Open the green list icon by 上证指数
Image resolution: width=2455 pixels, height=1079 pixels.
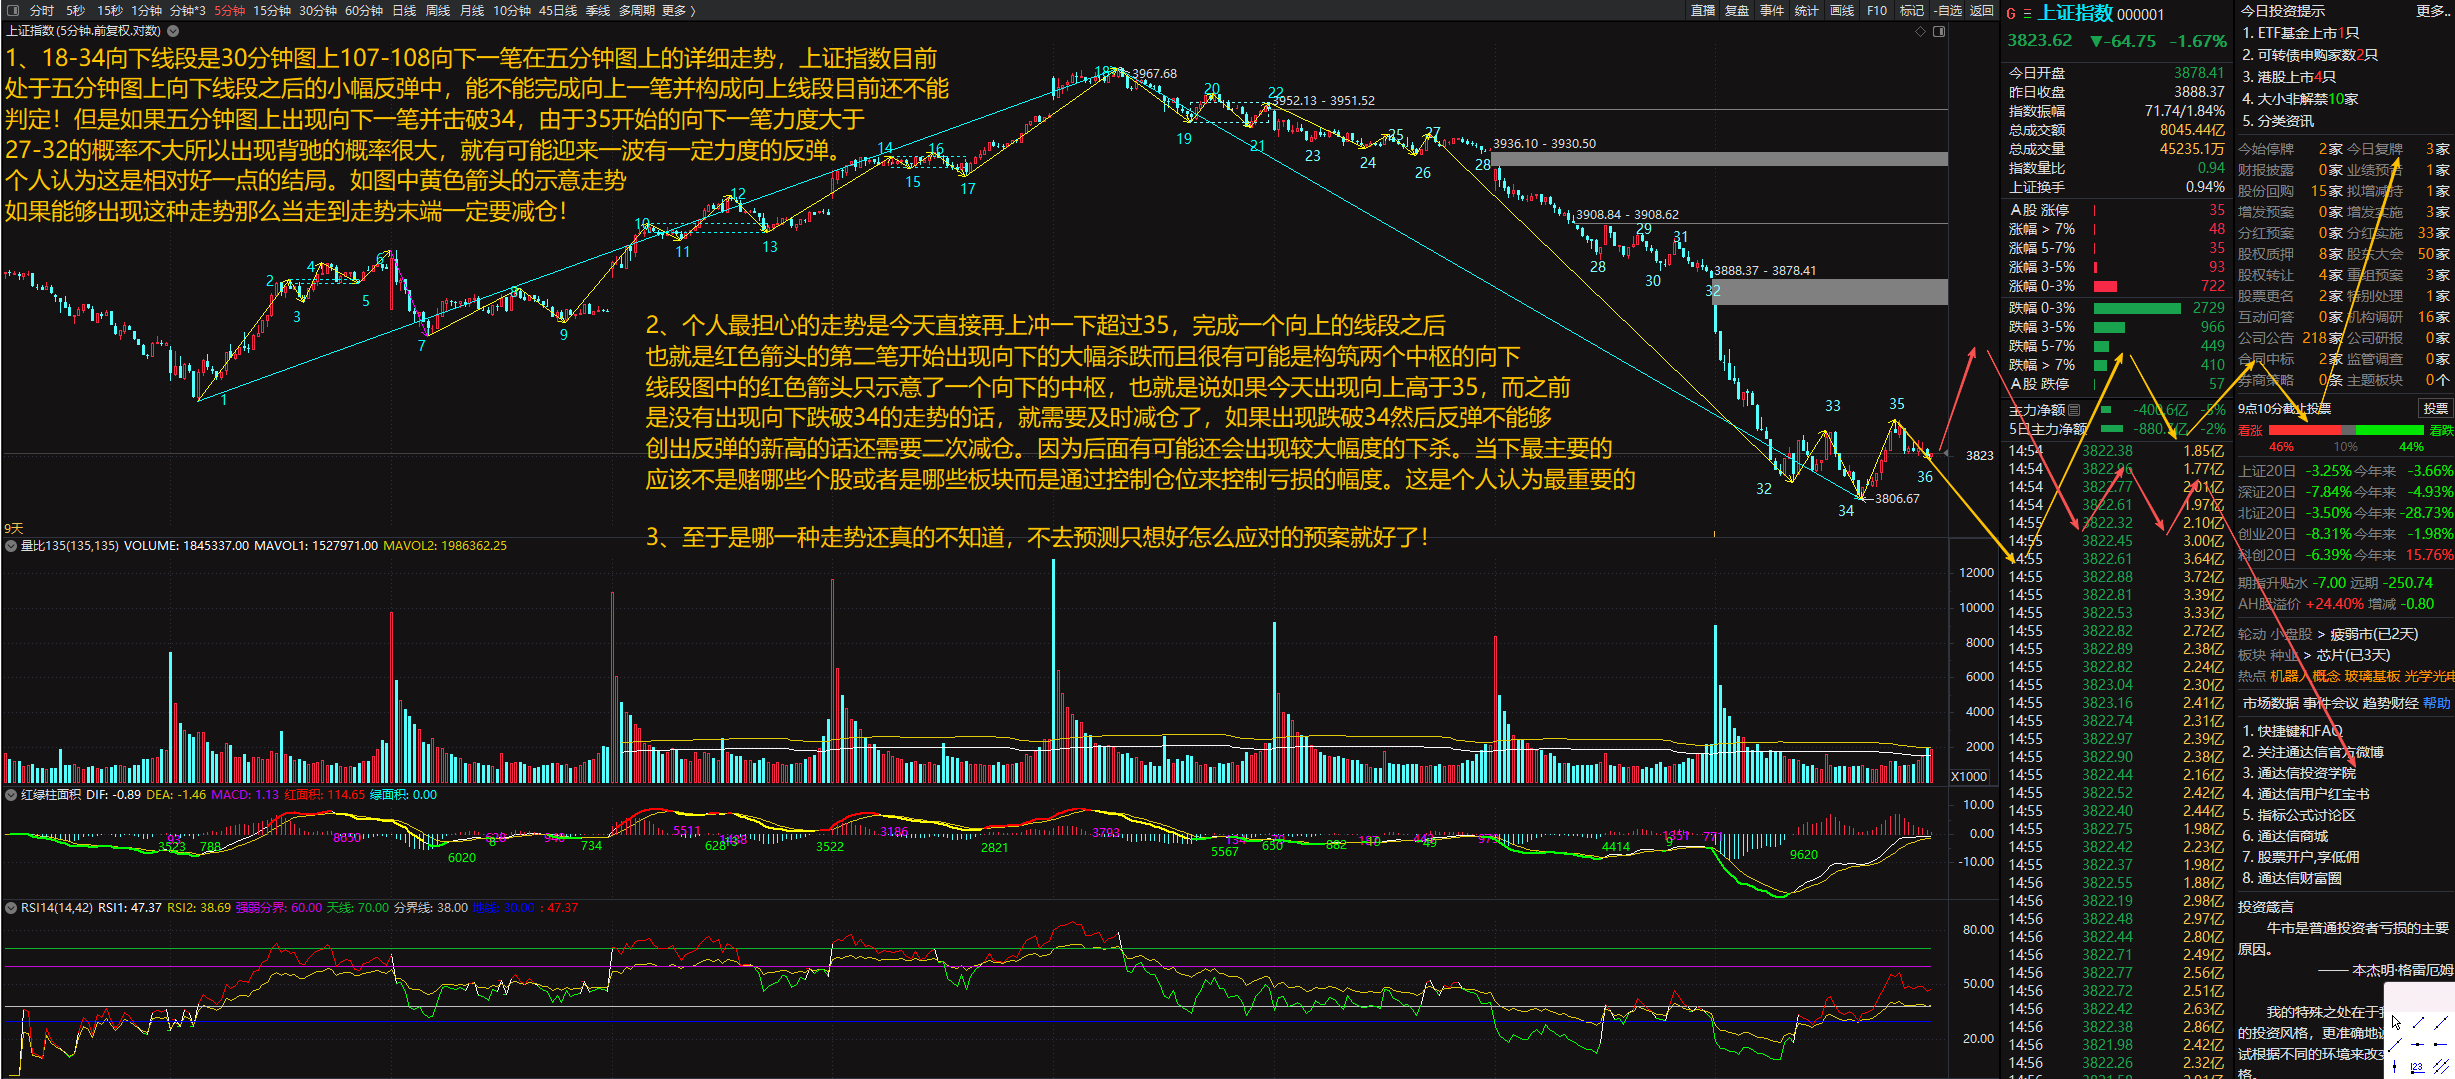(2027, 13)
